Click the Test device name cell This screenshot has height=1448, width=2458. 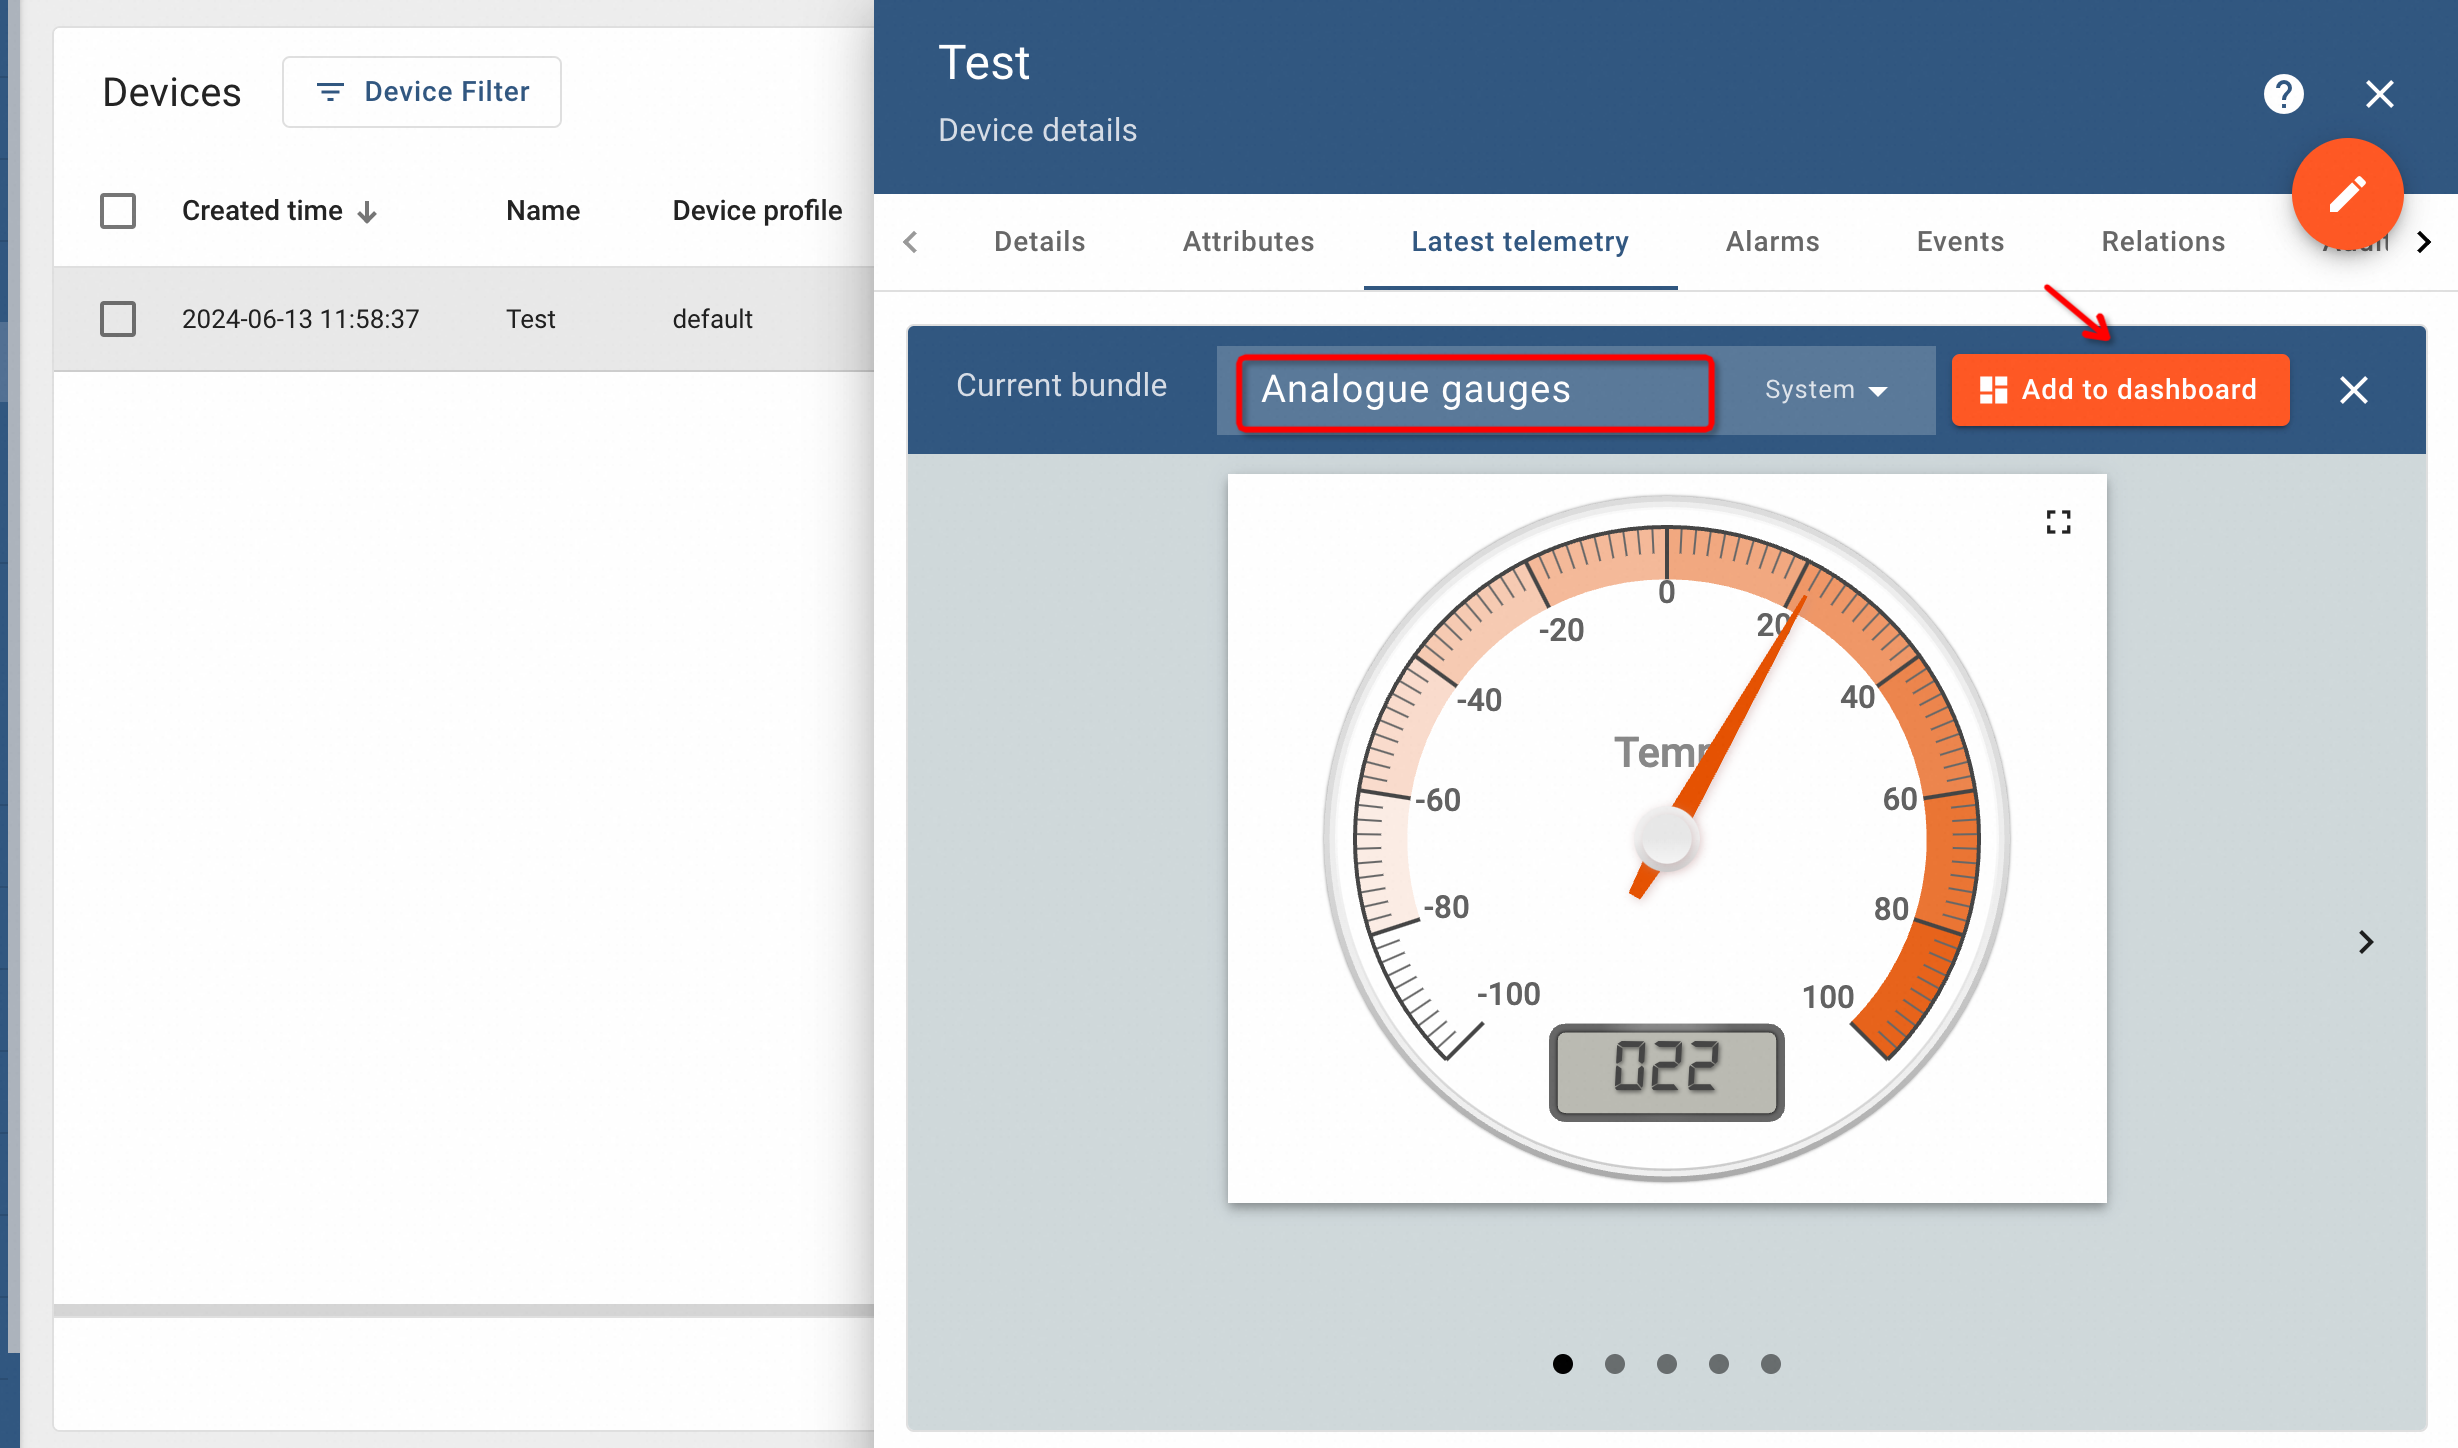[x=530, y=319]
